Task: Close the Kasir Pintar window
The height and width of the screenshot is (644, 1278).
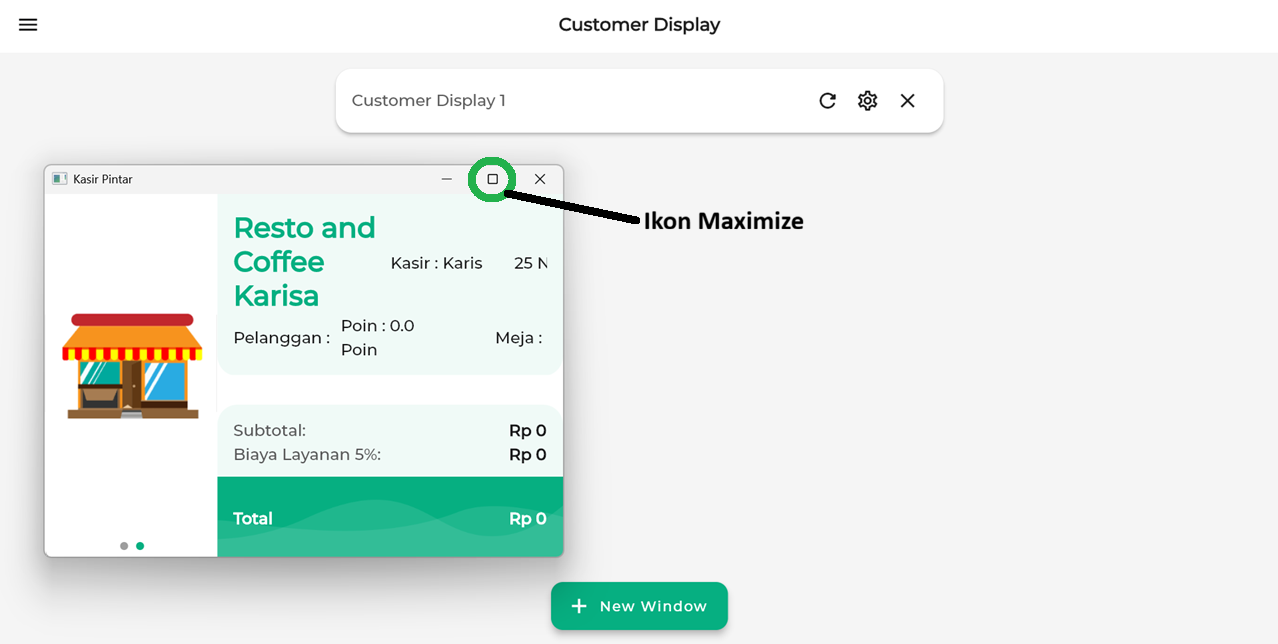Action: (x=540, y=179)
